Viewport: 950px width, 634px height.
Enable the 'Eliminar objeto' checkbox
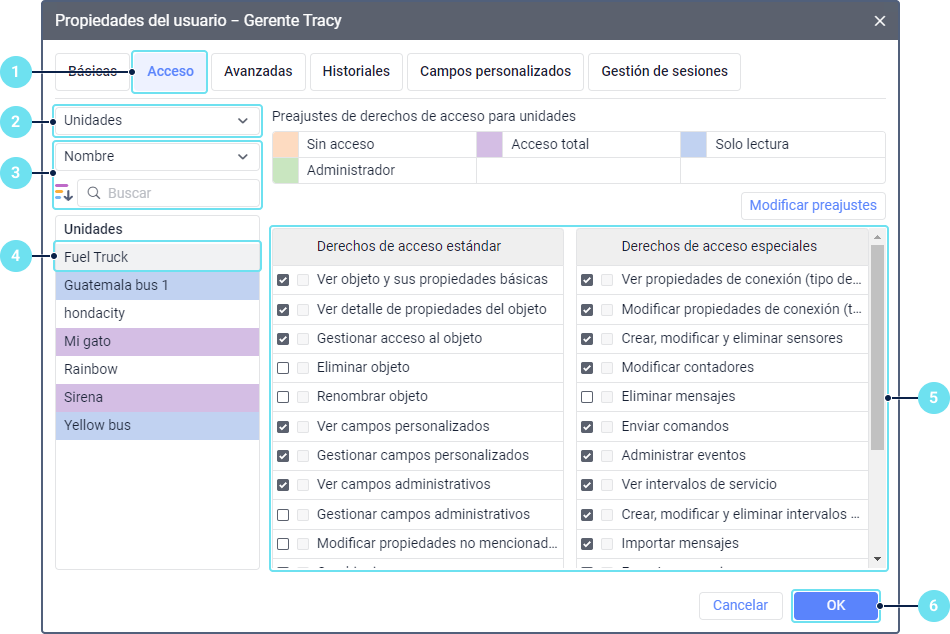tap(283, 368)
